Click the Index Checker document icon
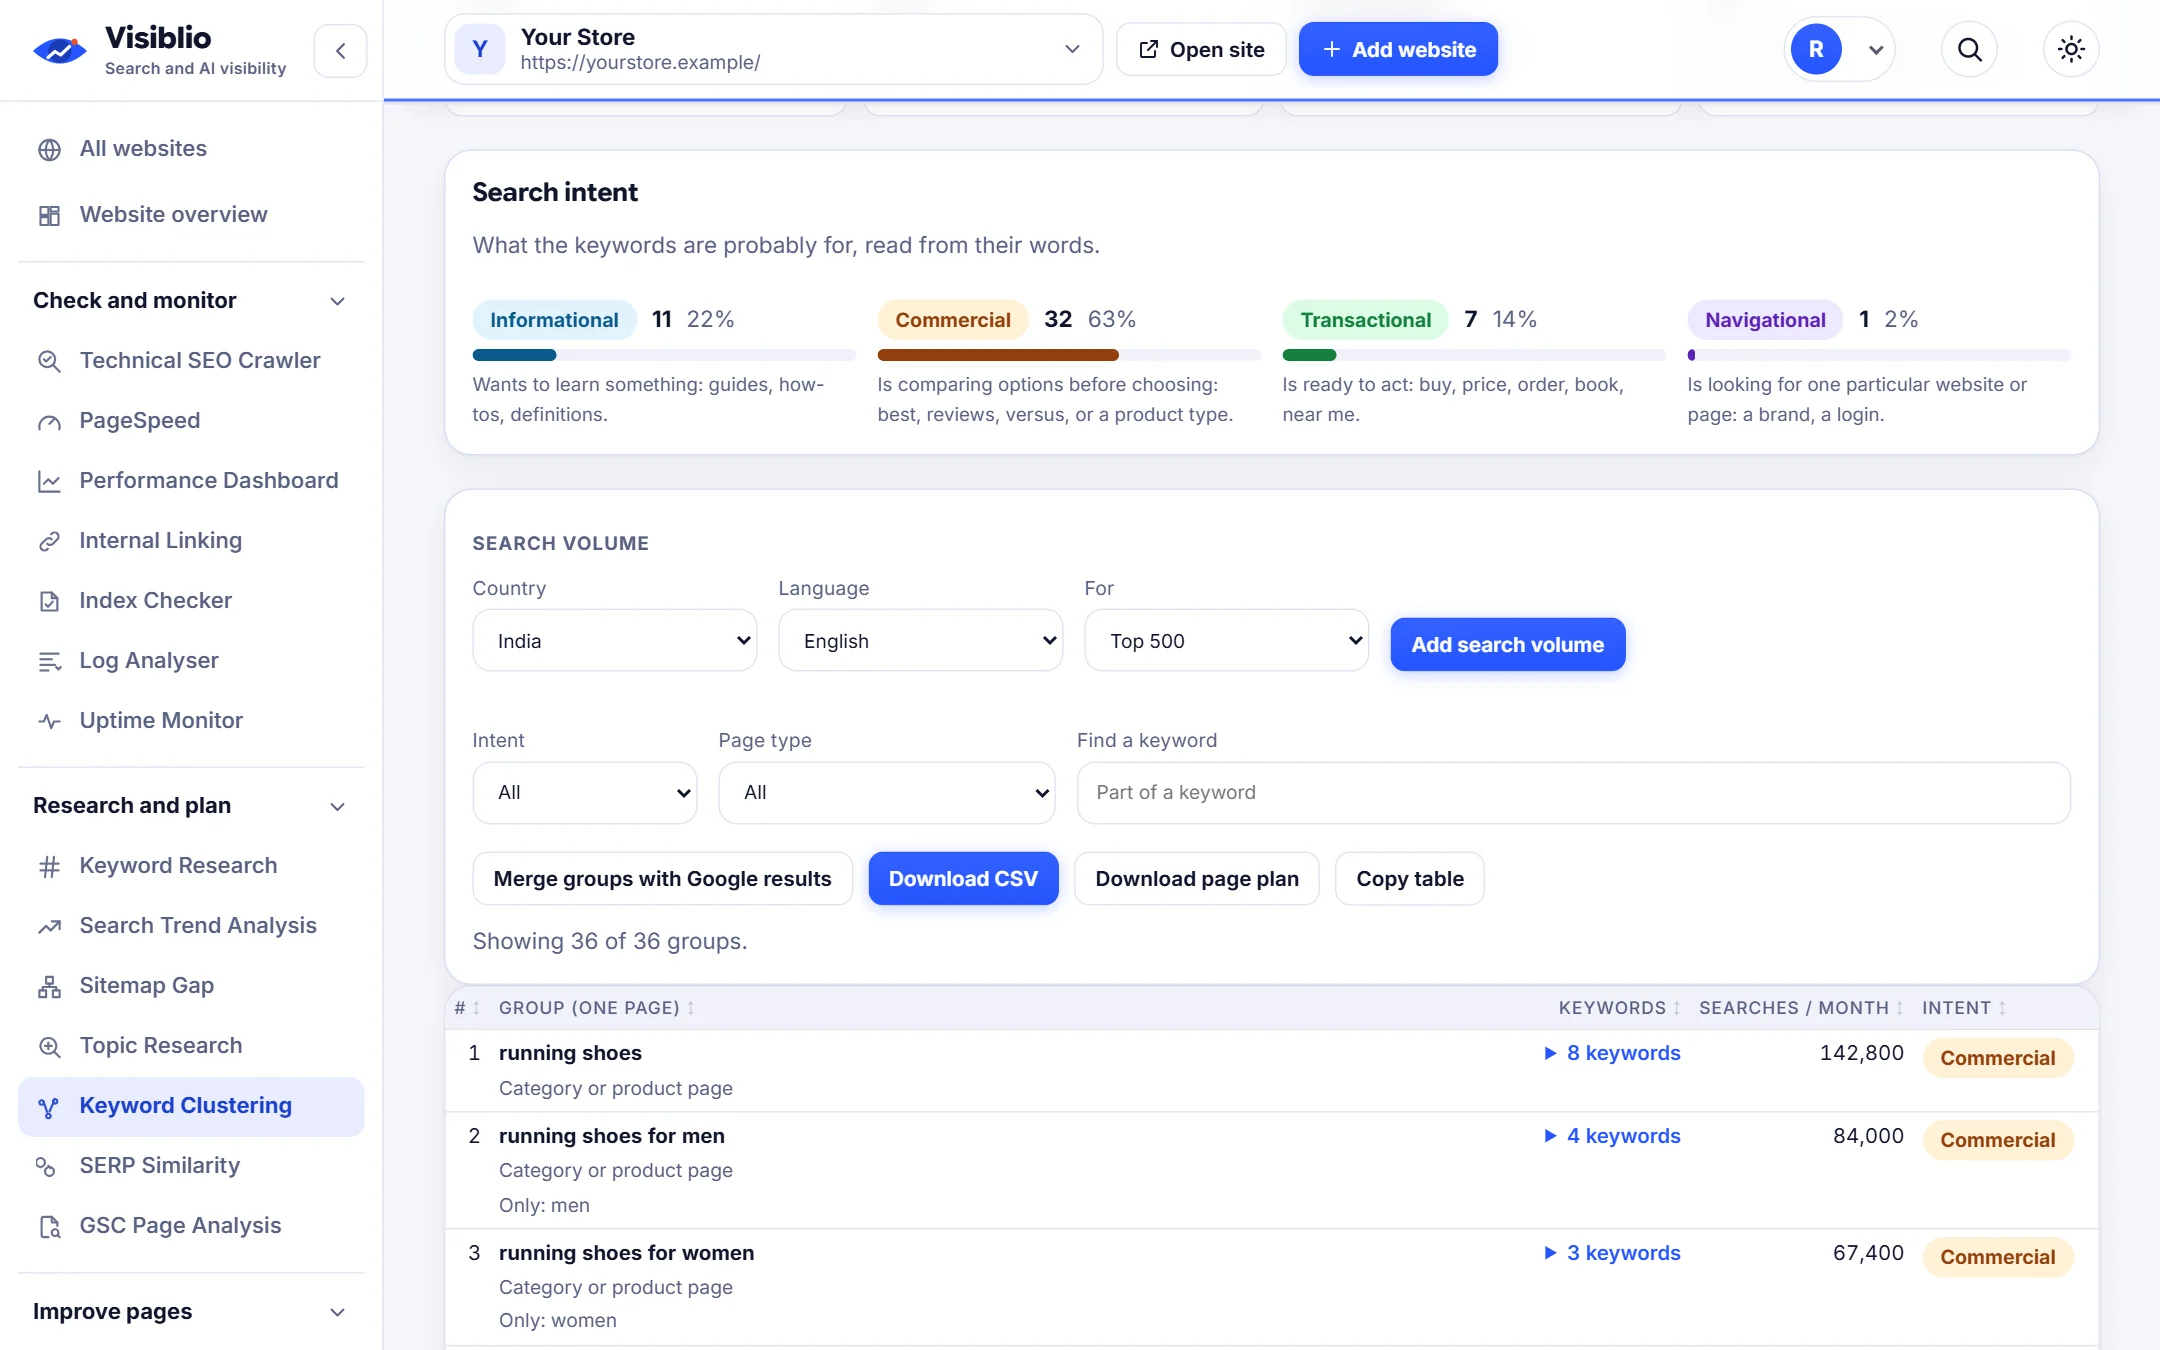Image resolution: width=2160 pixels, height=1350 pixels. (x=49, y=601)
